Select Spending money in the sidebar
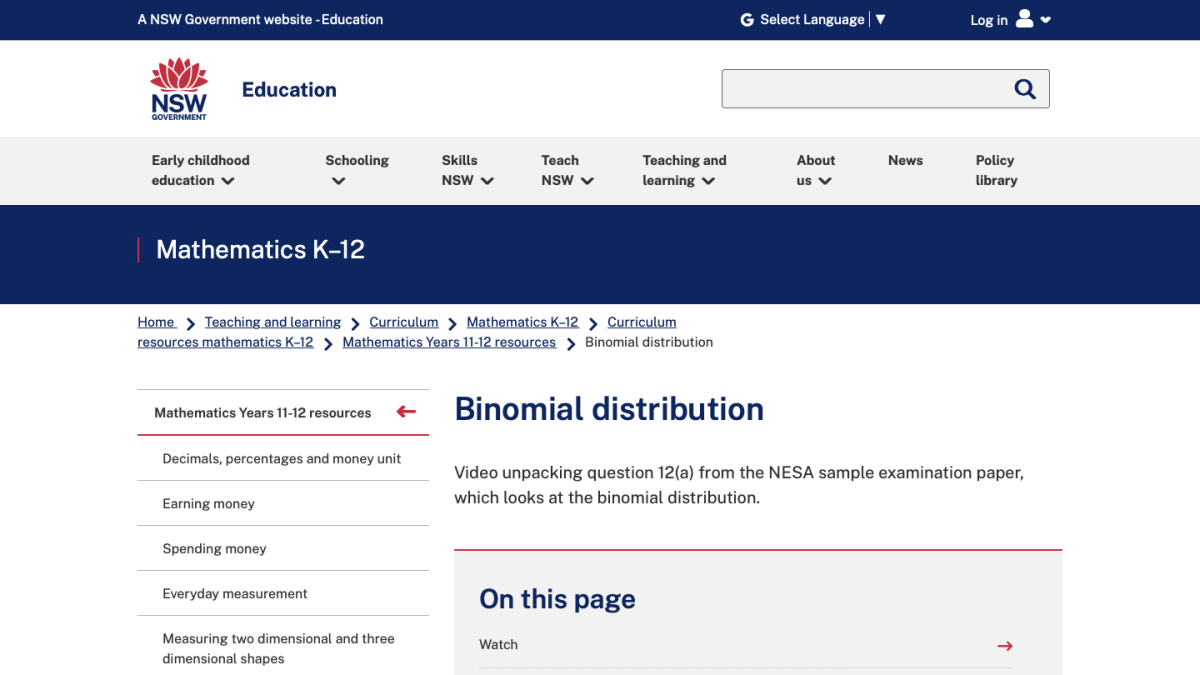This screenshot has height=675, width=1200. tap(214, 548)
